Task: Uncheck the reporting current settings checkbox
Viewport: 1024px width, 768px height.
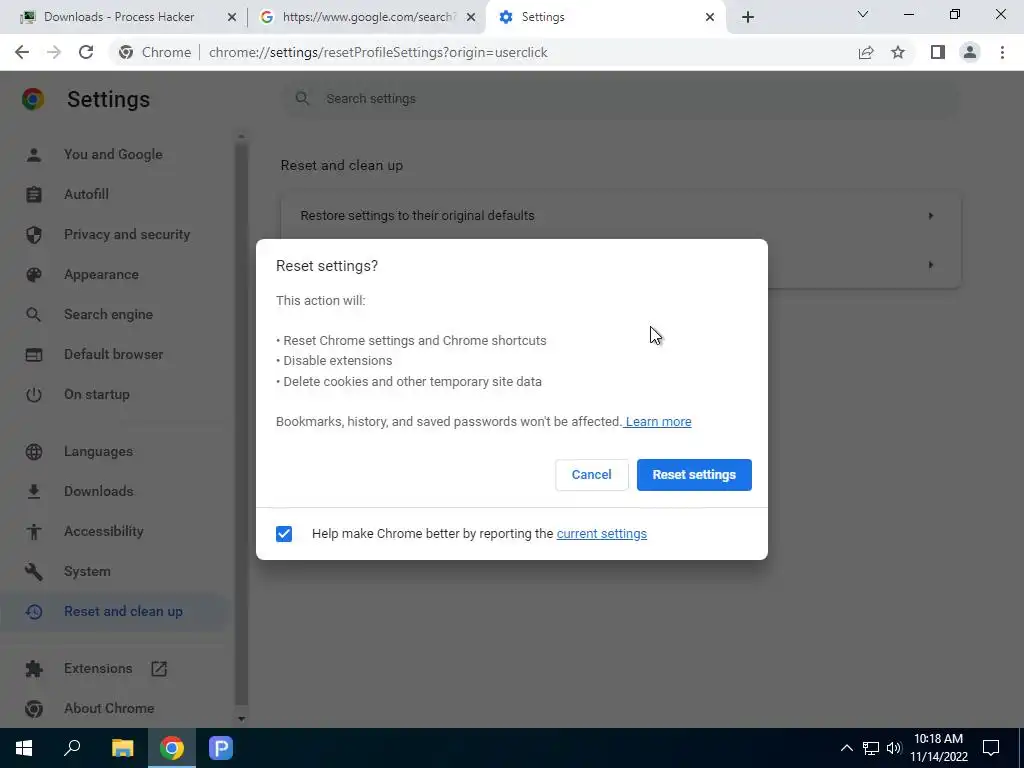Action: click(x=284, y=534)
